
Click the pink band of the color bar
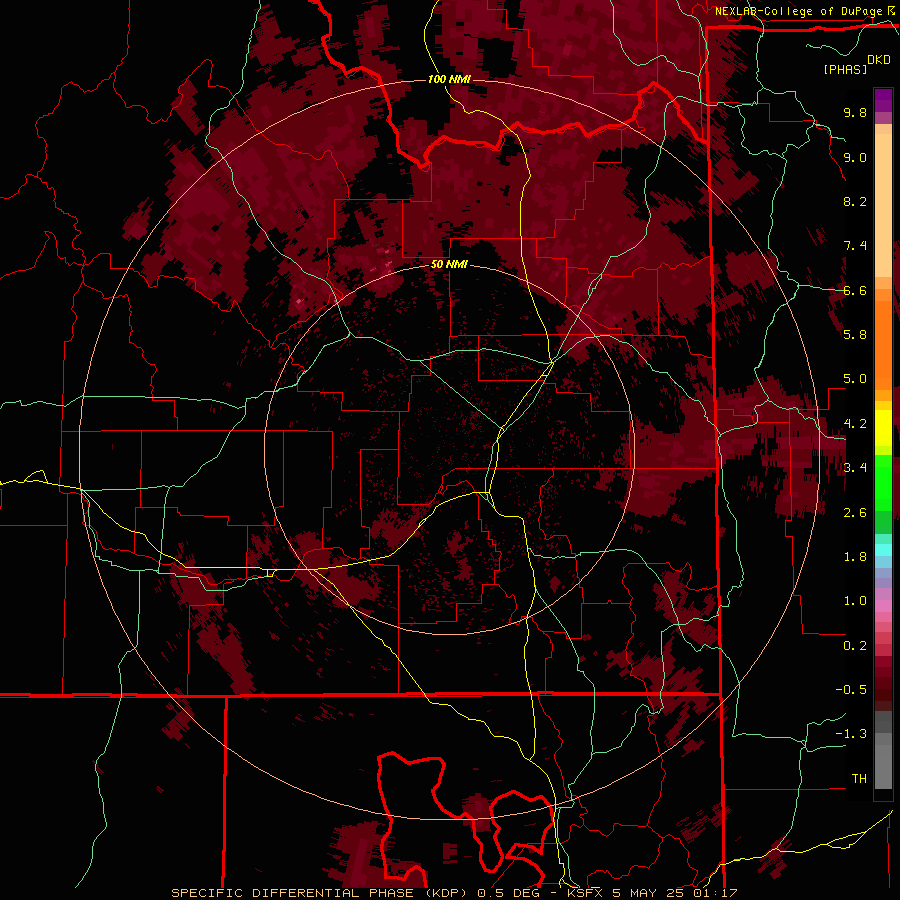883,606
